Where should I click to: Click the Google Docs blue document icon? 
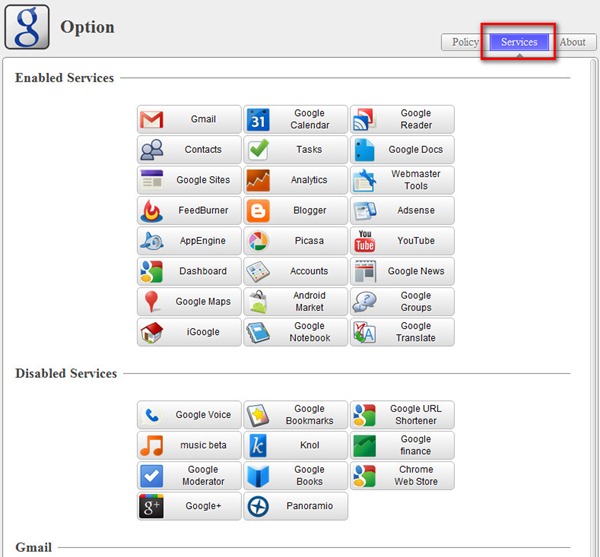coord(364,150)
